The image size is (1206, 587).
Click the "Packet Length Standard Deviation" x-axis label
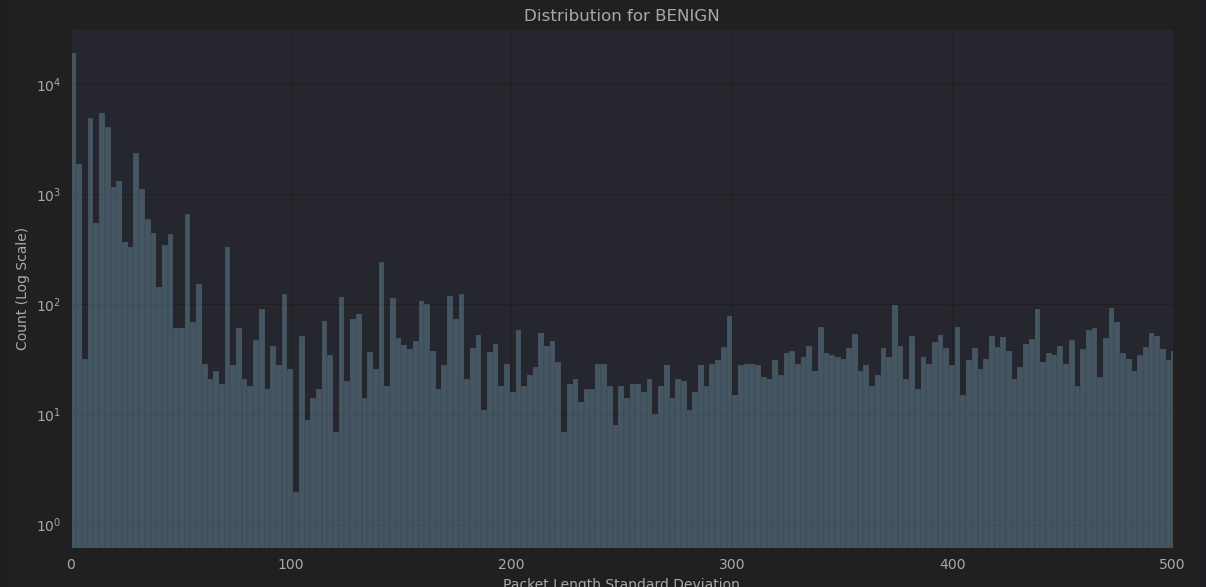(621, 583)
